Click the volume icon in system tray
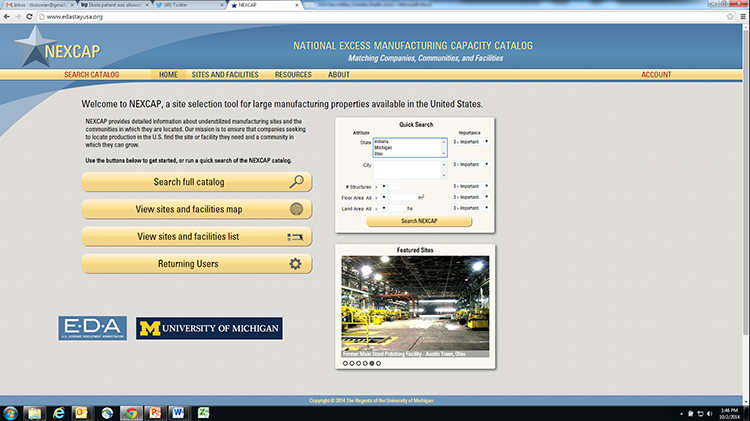The image size is (750, 421). 709,413
